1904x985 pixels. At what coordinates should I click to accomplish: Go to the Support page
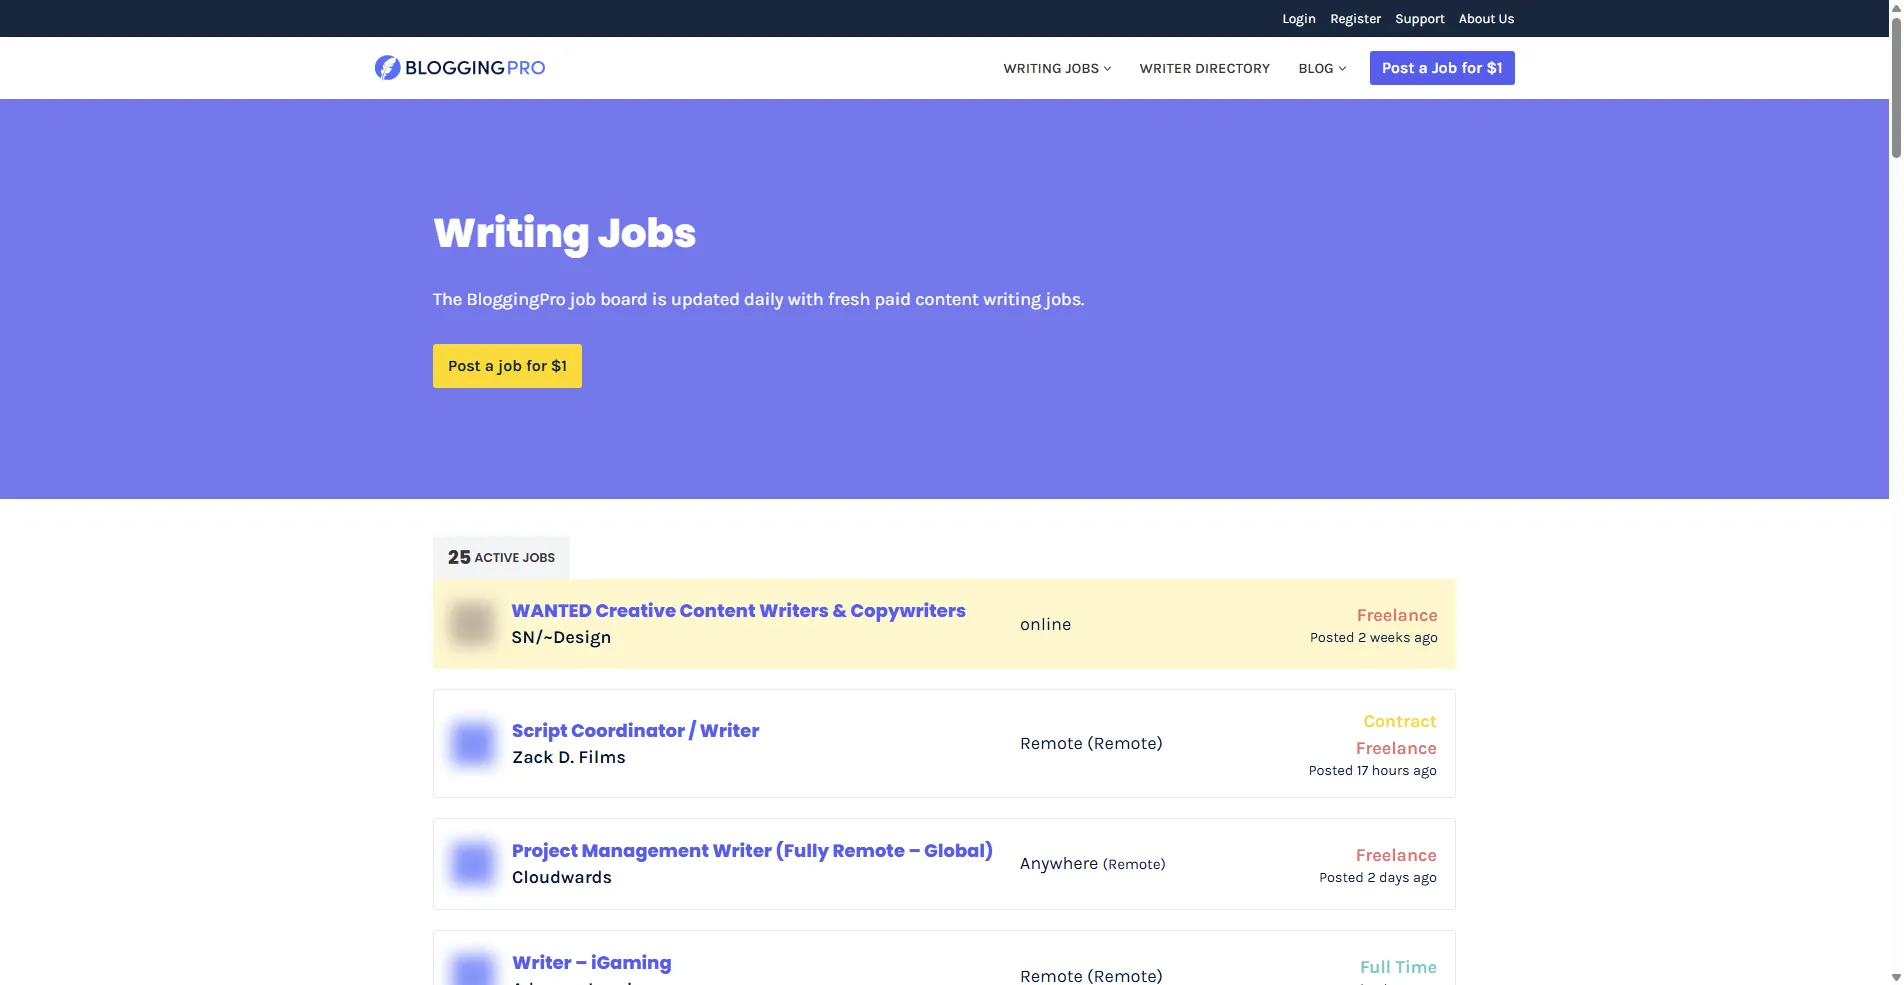(x=1419, y=19)
